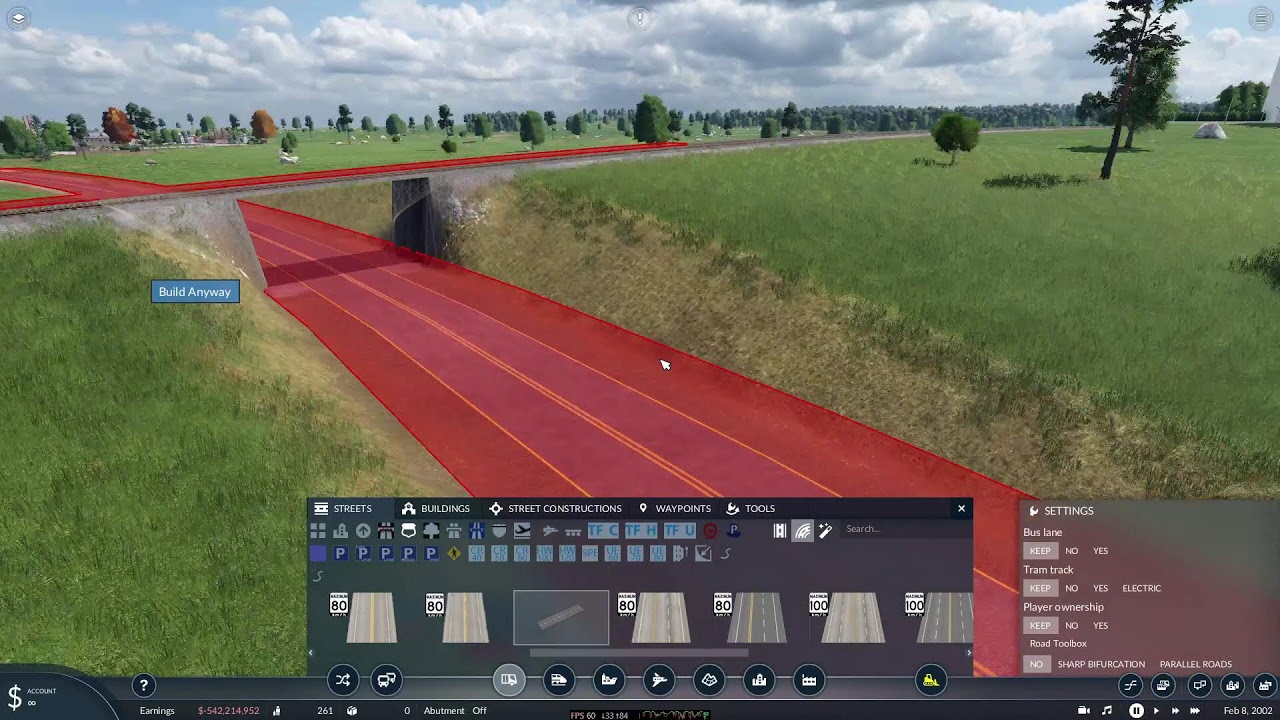The width and height of the screenshot is (1280, 720).
Task: Select the yellow bulldozer tool
Action: tap(931, 681)
